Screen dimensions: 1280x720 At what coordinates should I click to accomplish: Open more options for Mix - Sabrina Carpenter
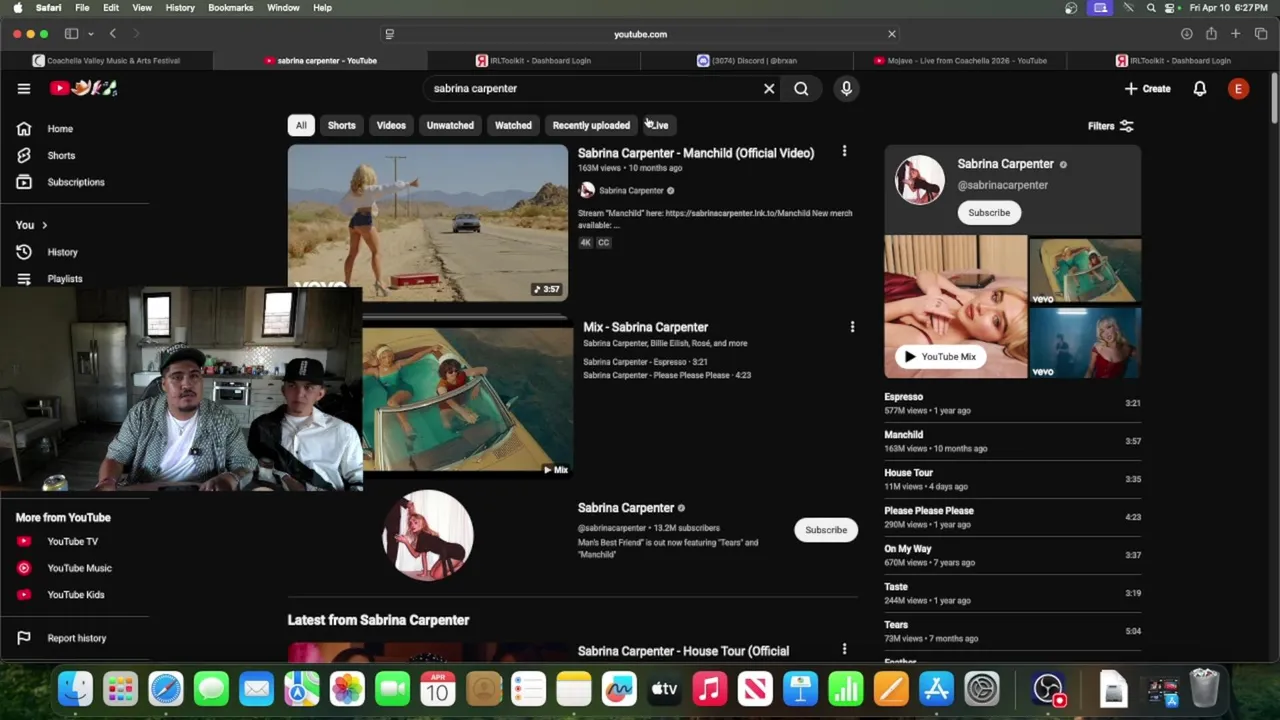click(852, 327)
